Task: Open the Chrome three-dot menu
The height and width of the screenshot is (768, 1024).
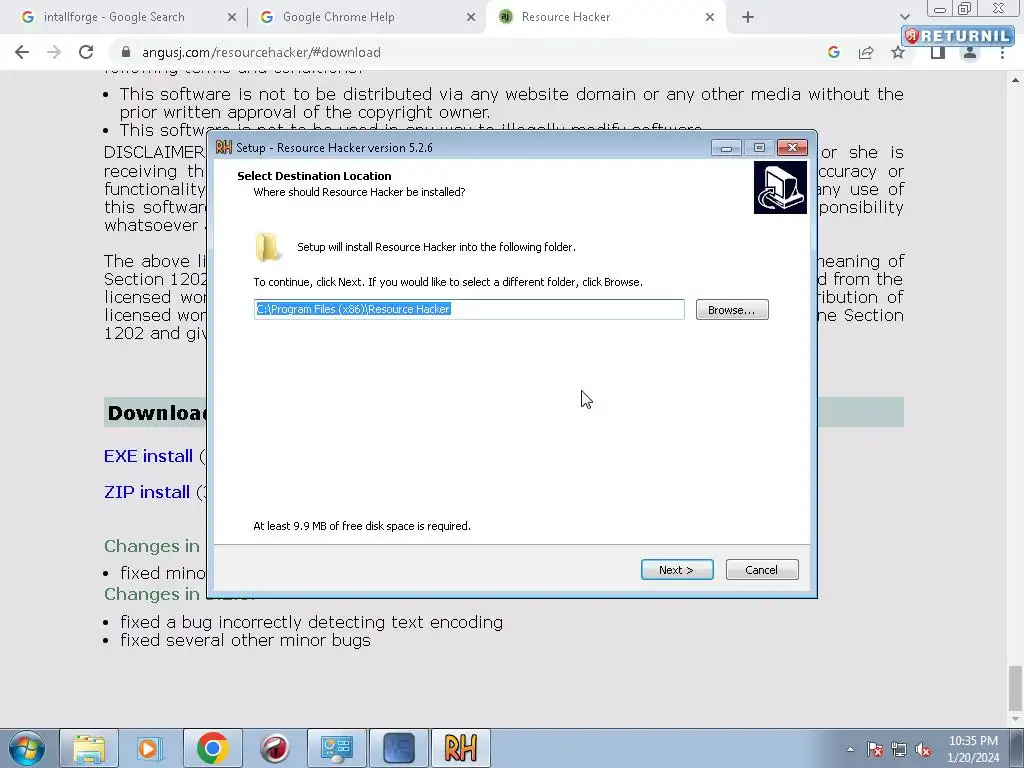Action: tap(1002, 52)
